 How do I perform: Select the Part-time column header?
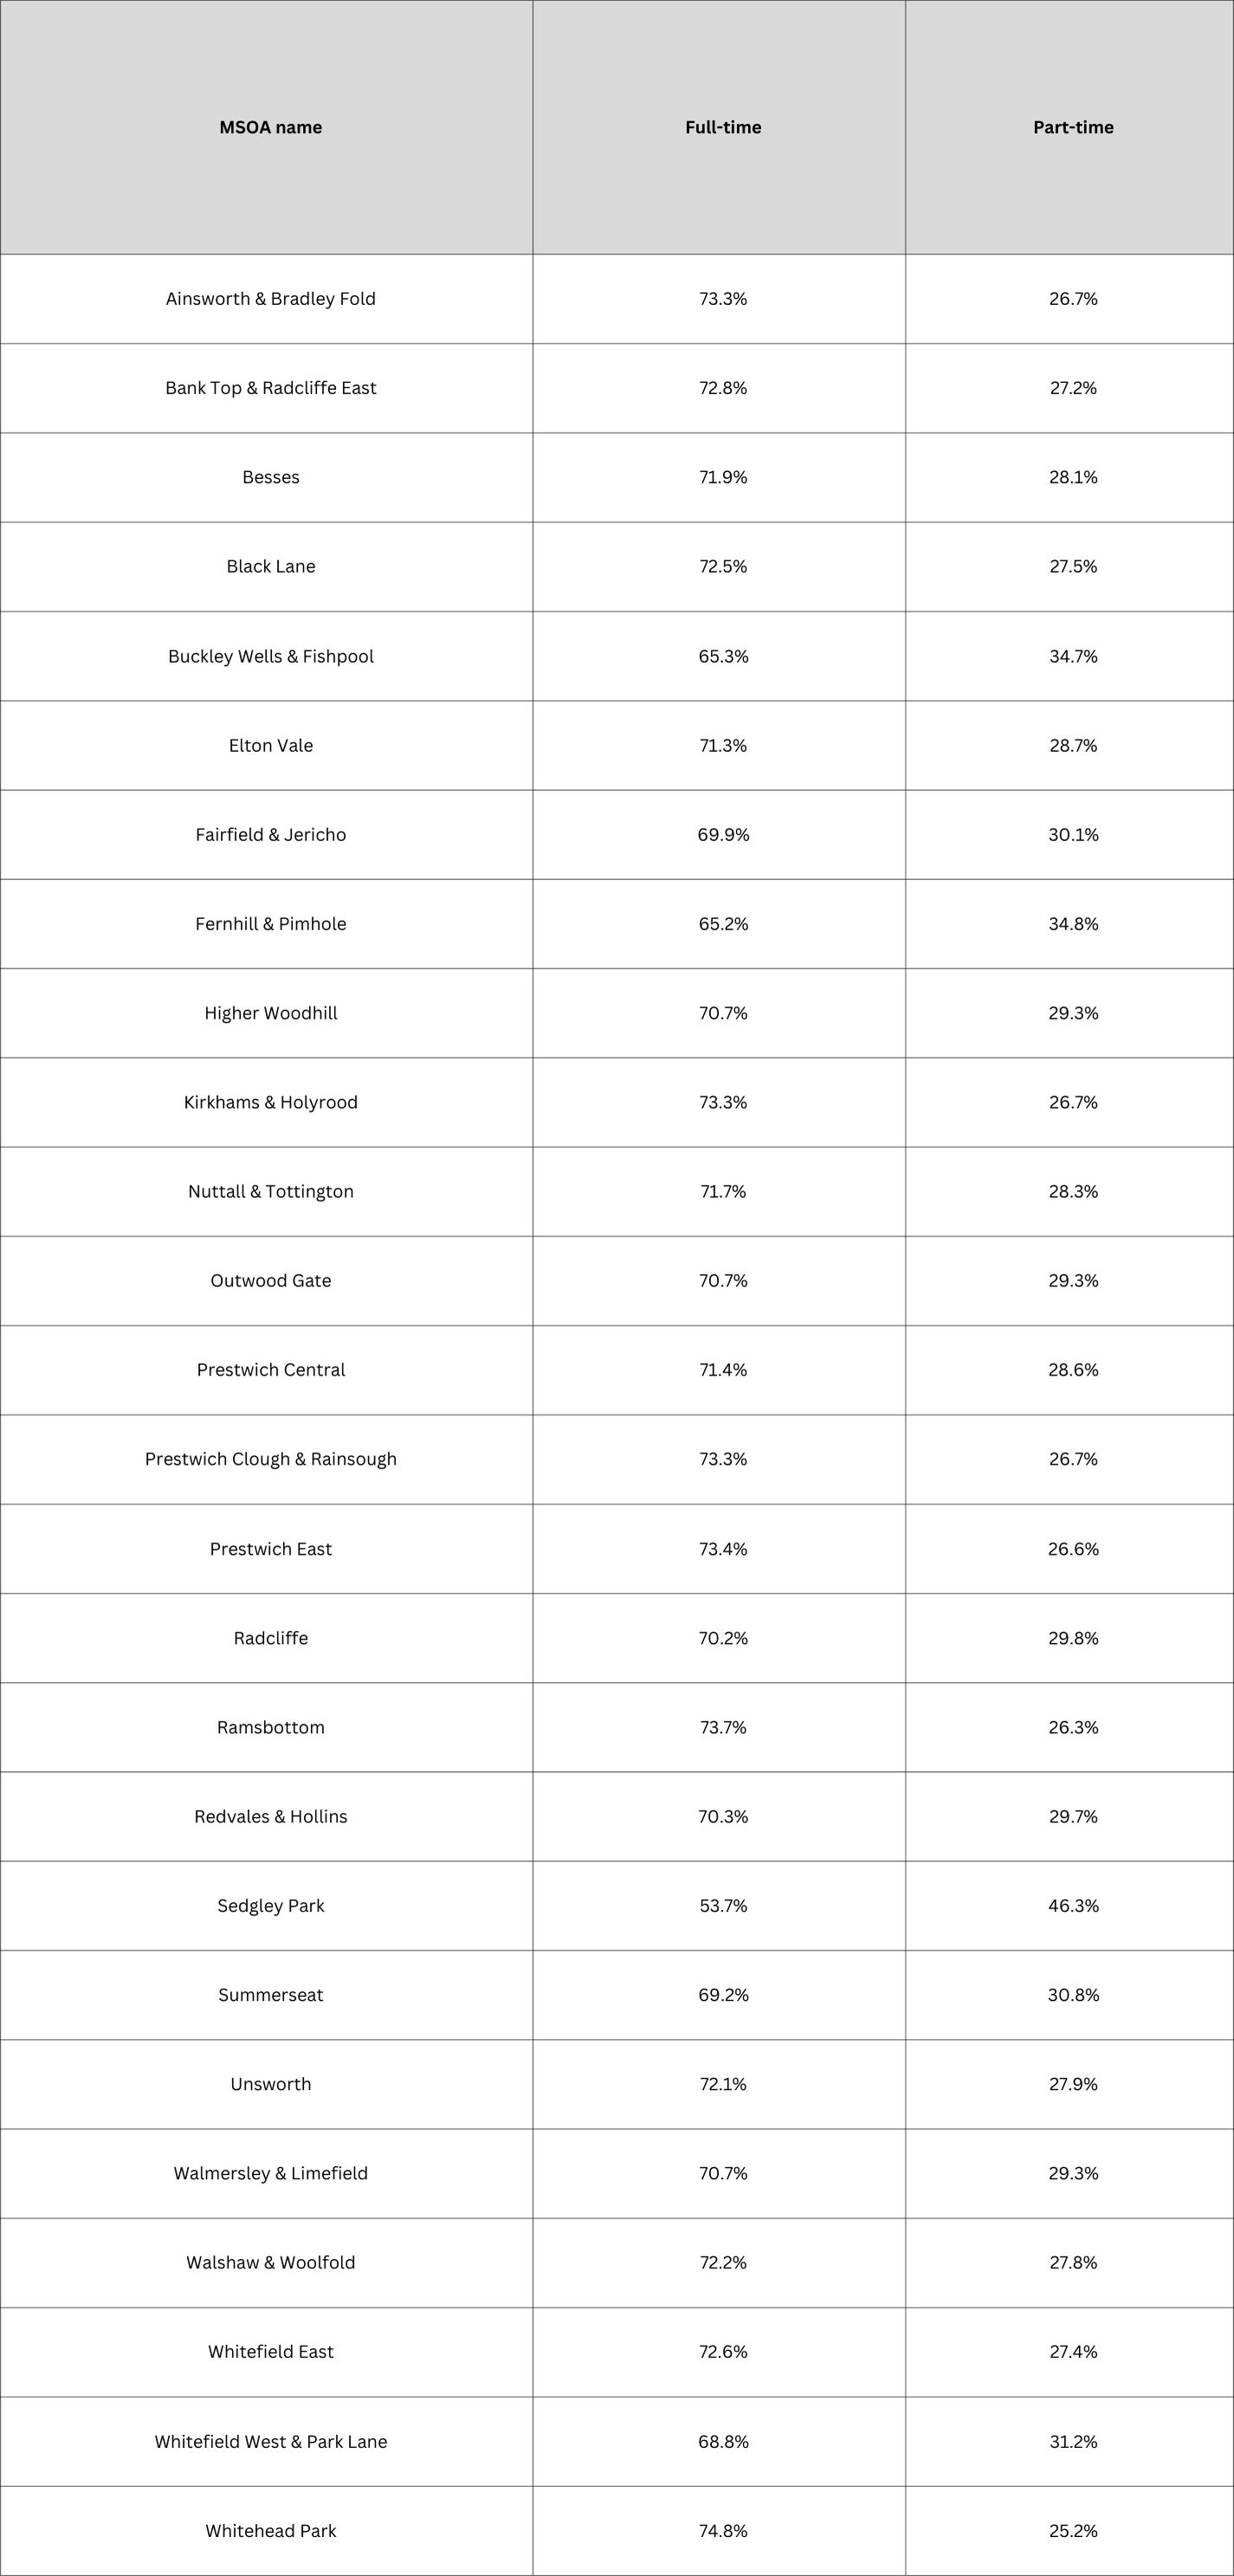click(1073, 127)
